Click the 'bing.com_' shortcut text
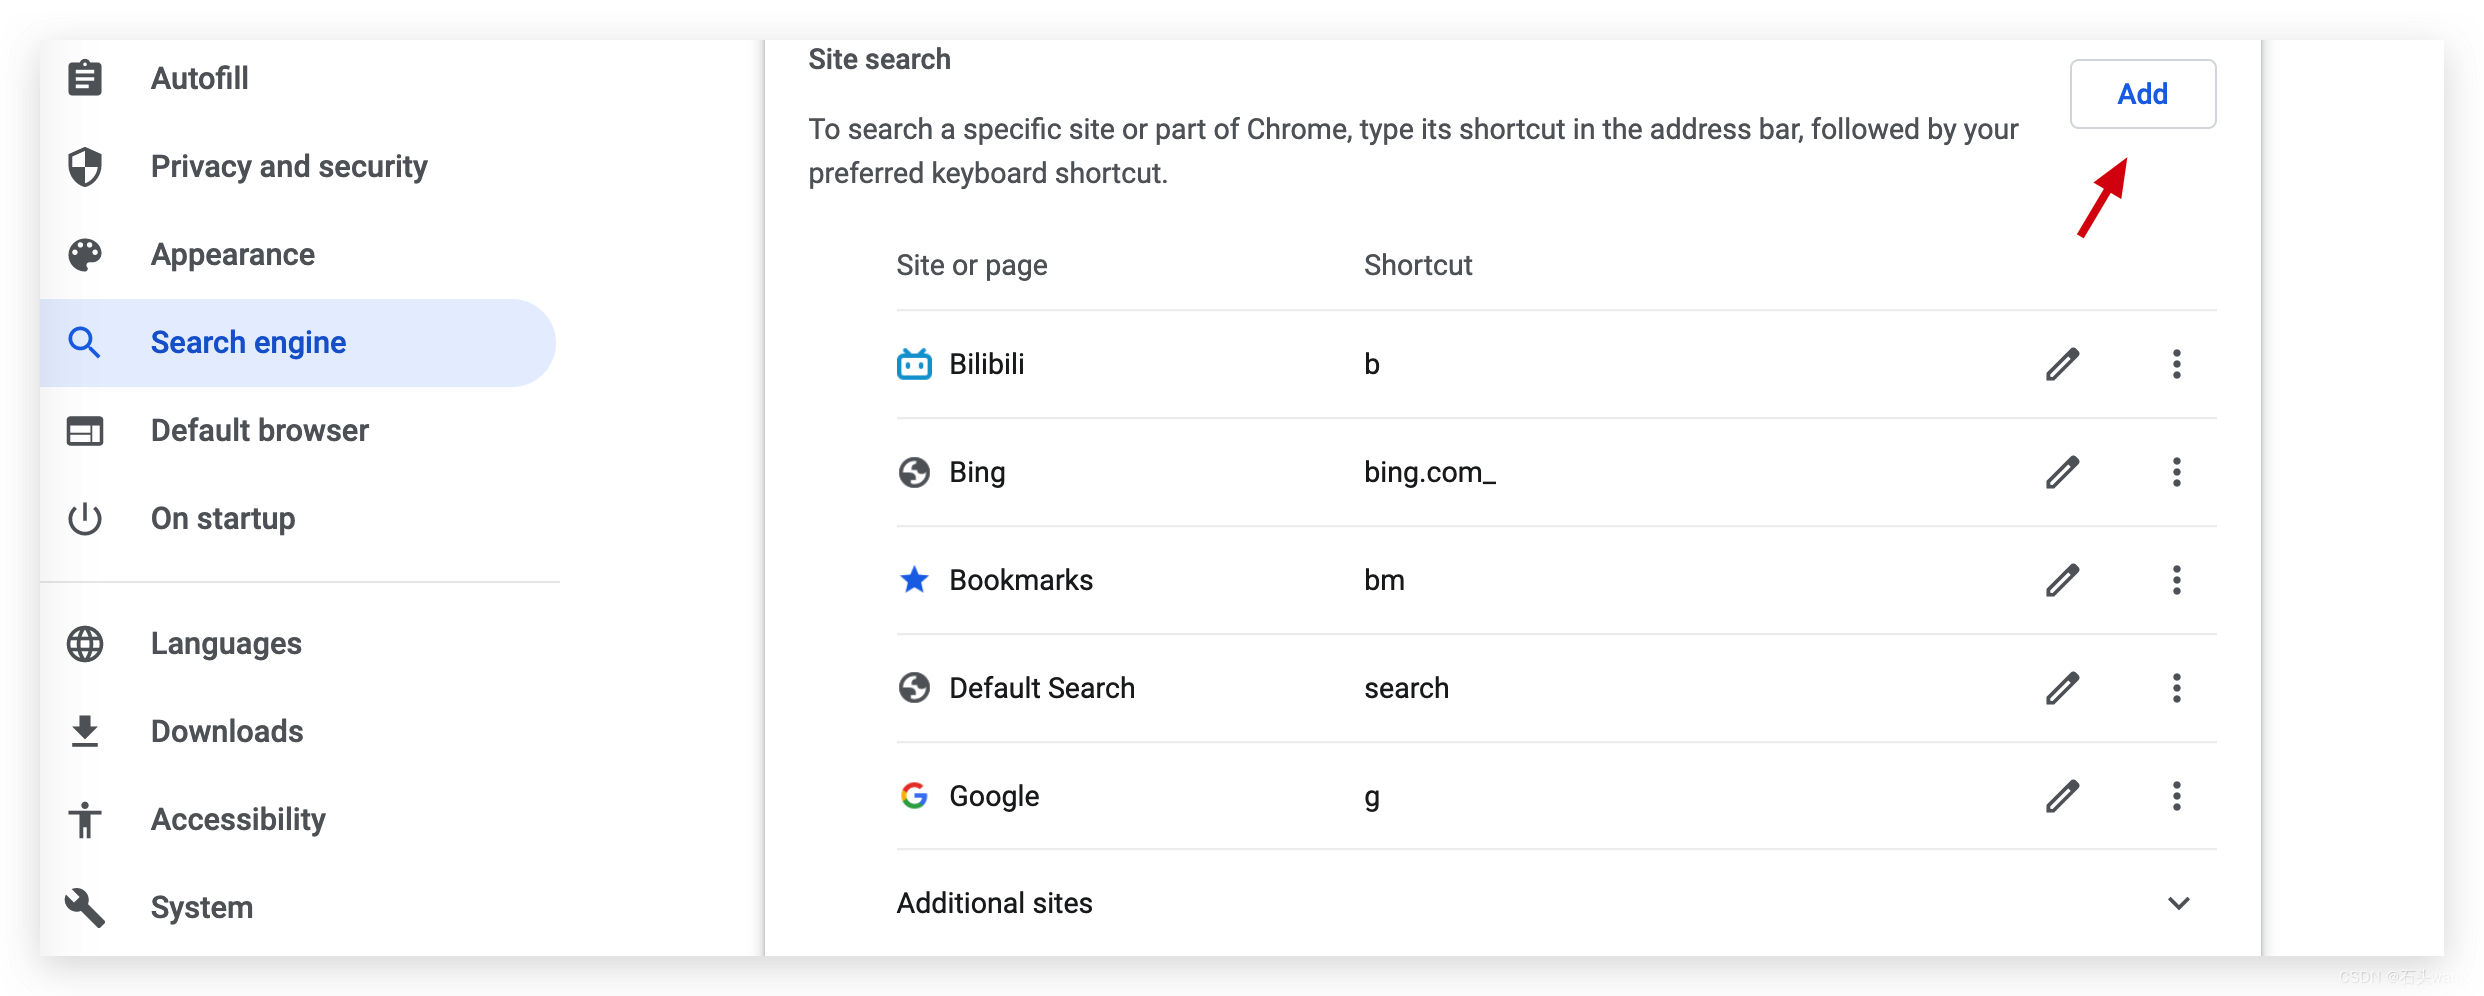 [x=1430, y=472]
